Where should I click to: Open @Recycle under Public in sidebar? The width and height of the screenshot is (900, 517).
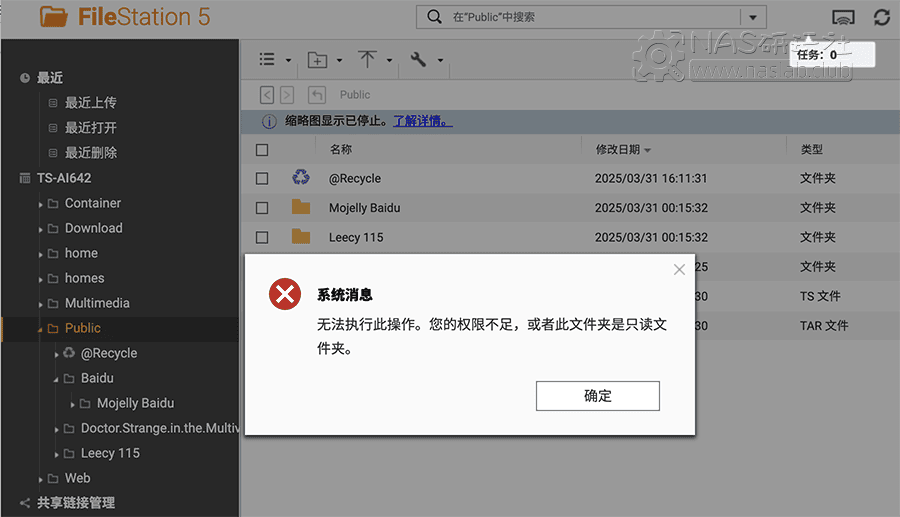pyautogui.click(x=109, y=353)
